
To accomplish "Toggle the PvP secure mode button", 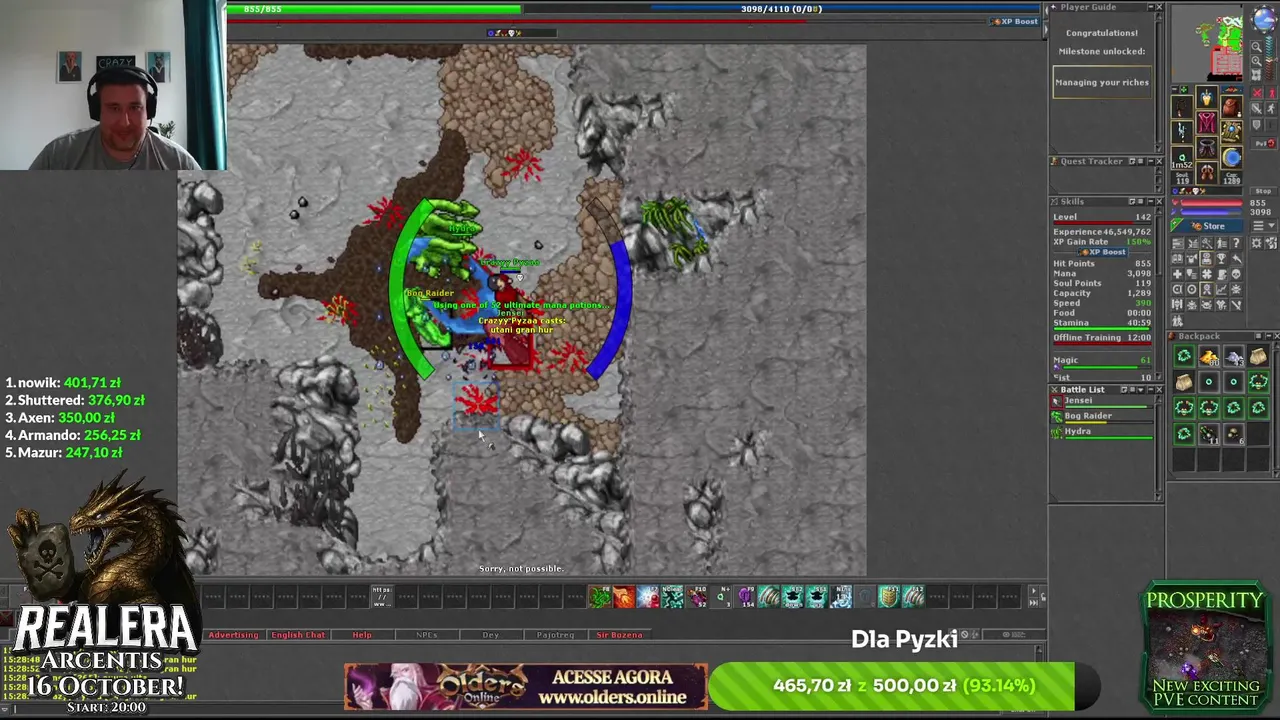I will tap(1264, 143).
